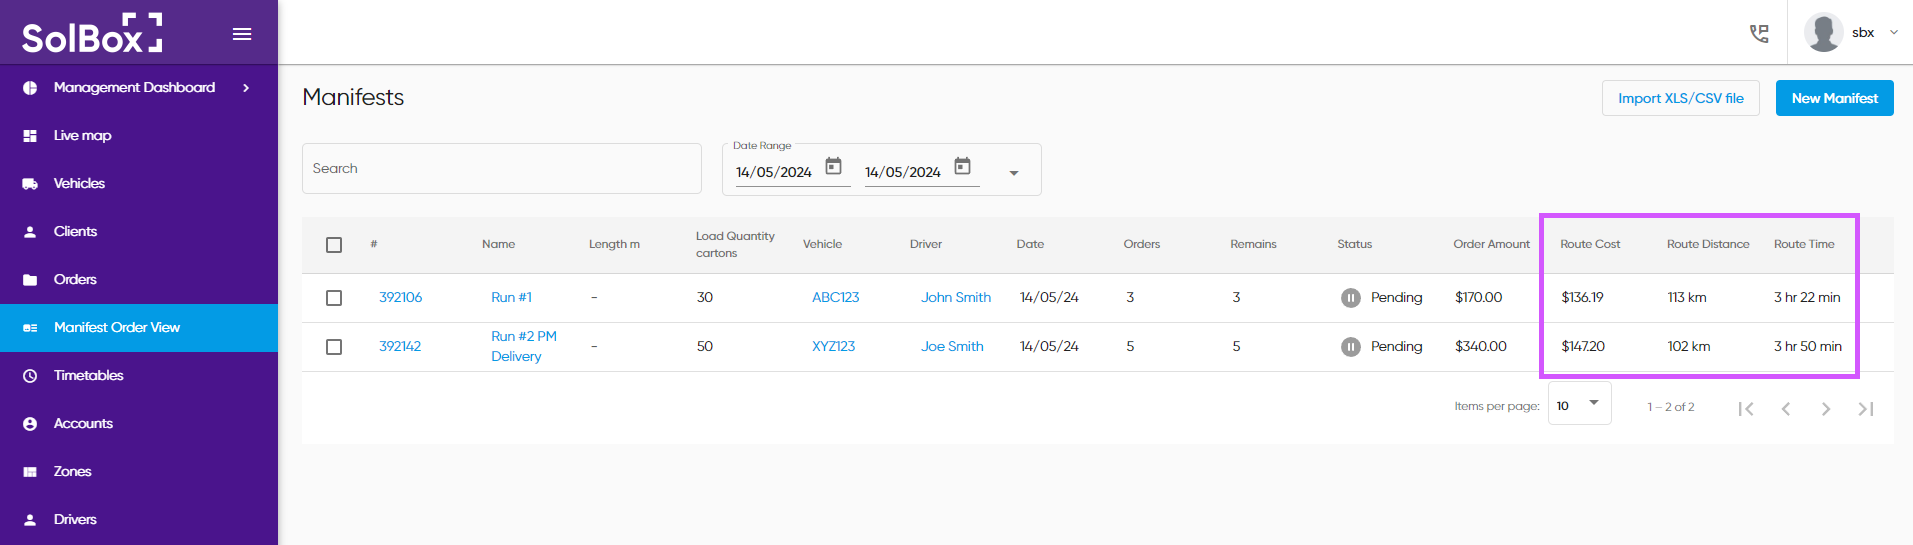The image size is (1913, 545).
Task: Click into the Search input field
Action: point(501,168)
